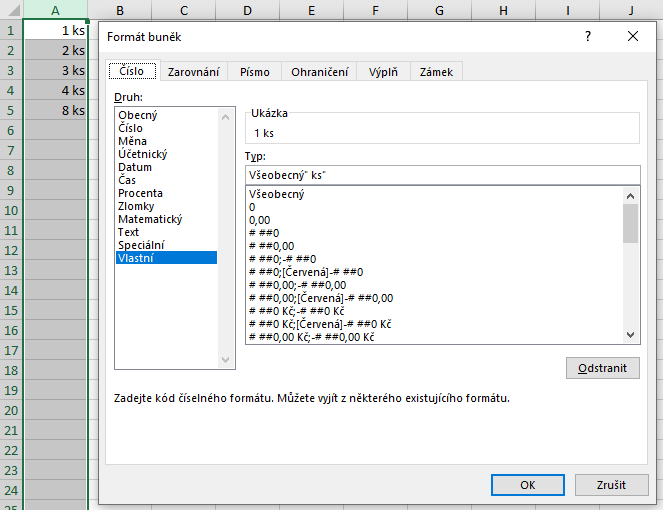Image resolution: width=663 pixels, height=510 pixels.
Task: Confirm with the OK button
Action: coord(527,485)
